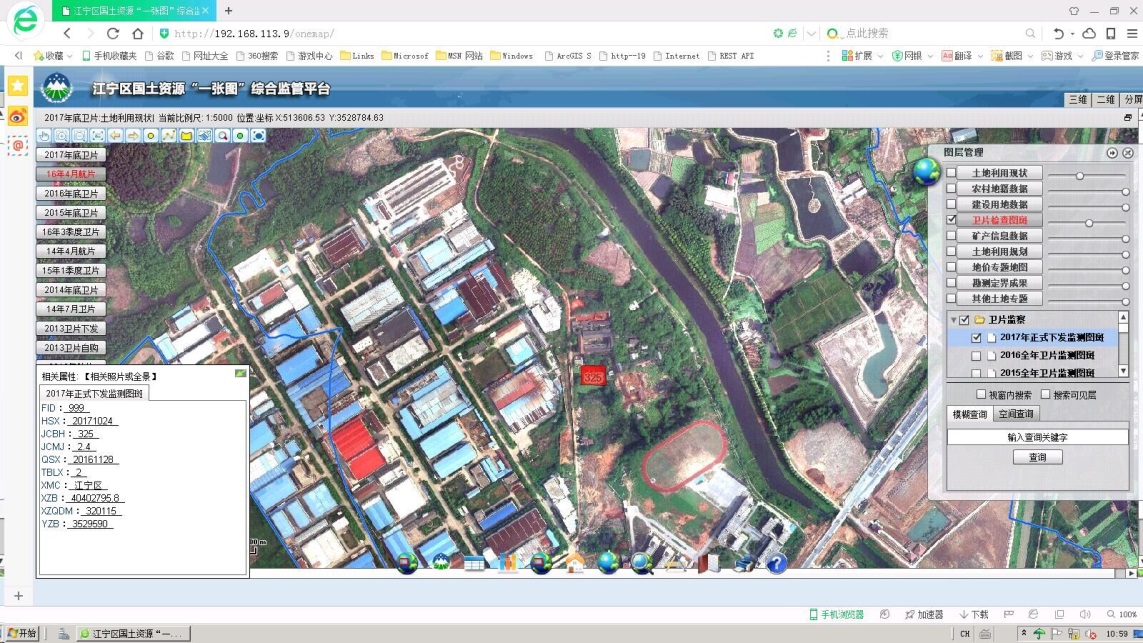This screenshot has width=1143, height=643.
Task: Click the printer icon in bottom dock
Action: (x=744, y=564)
